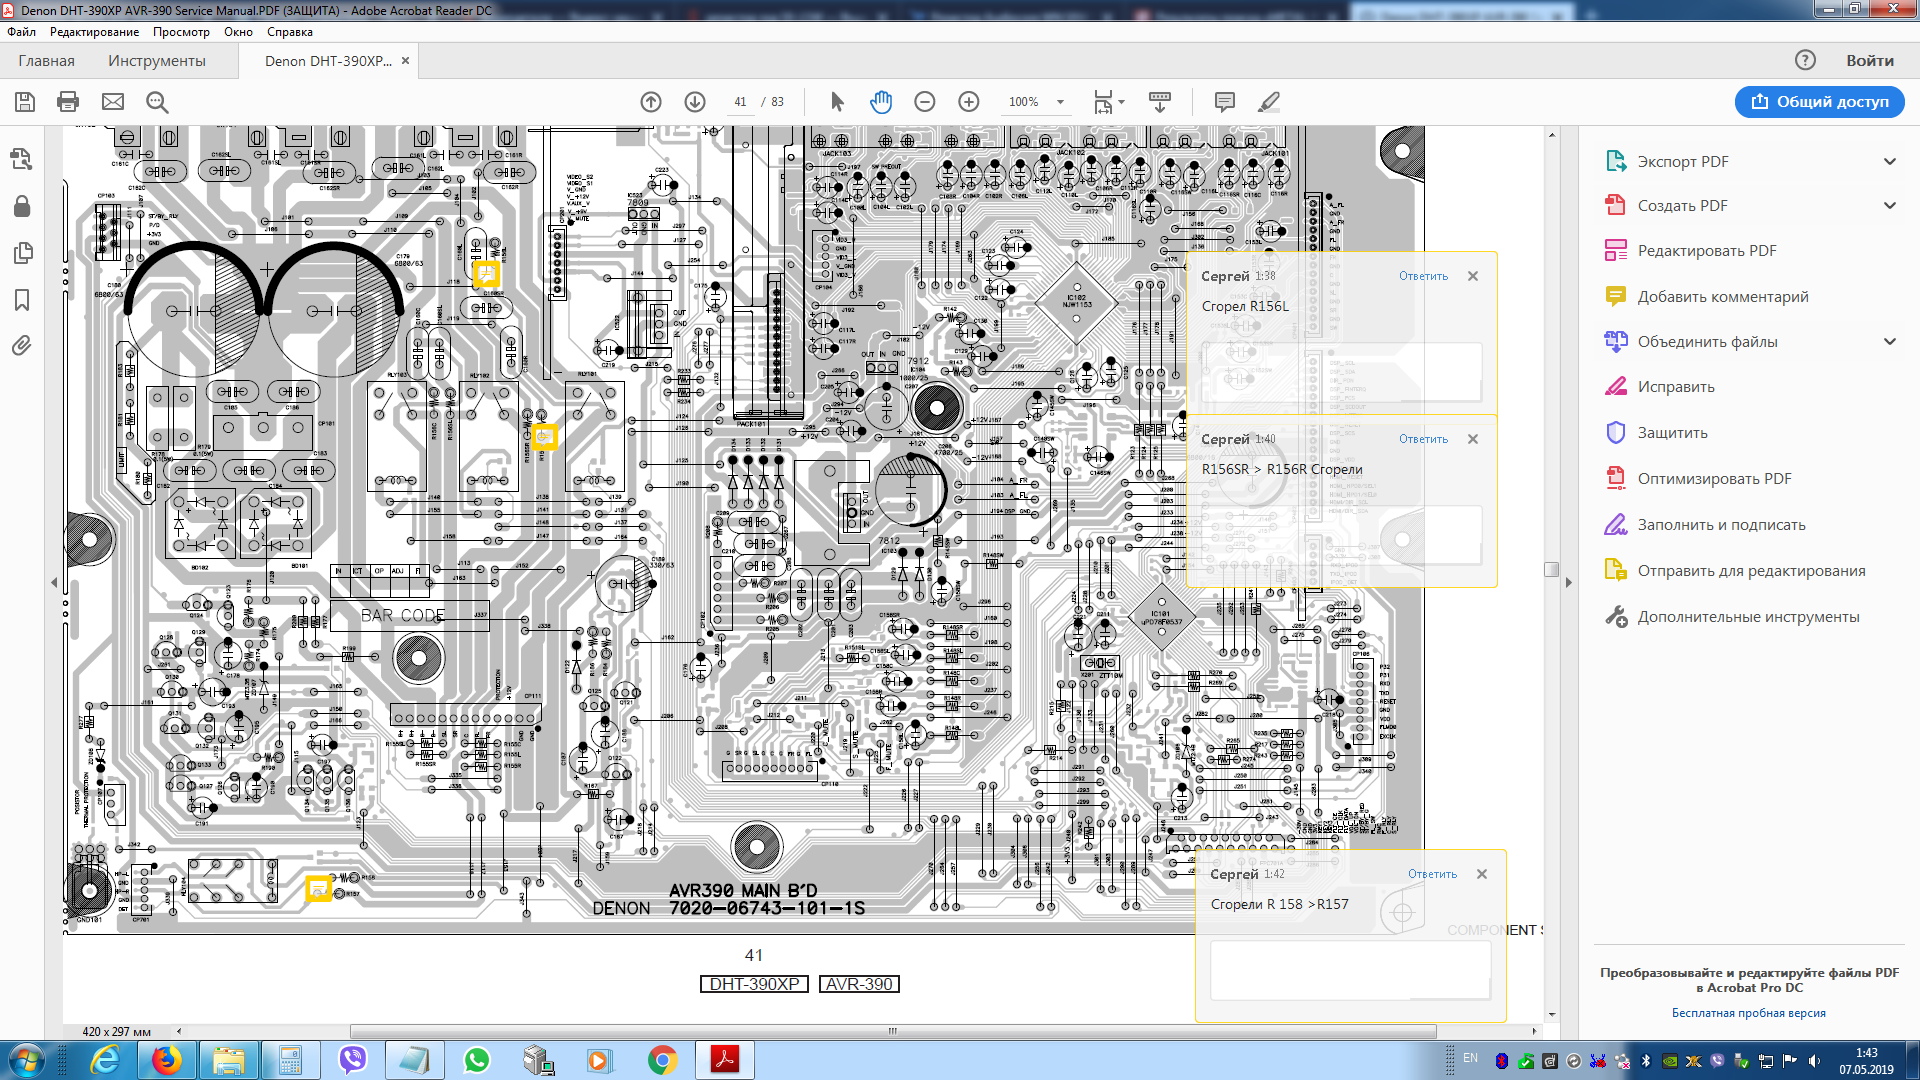Click the yellow note marker near R156R

pos(543,437)
